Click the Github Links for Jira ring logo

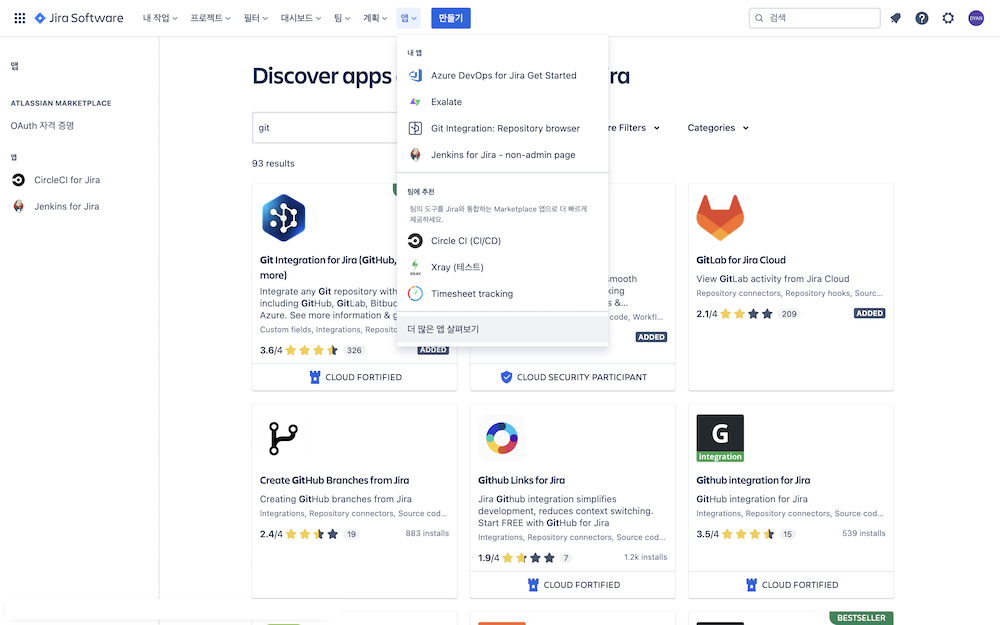point(502,438)
